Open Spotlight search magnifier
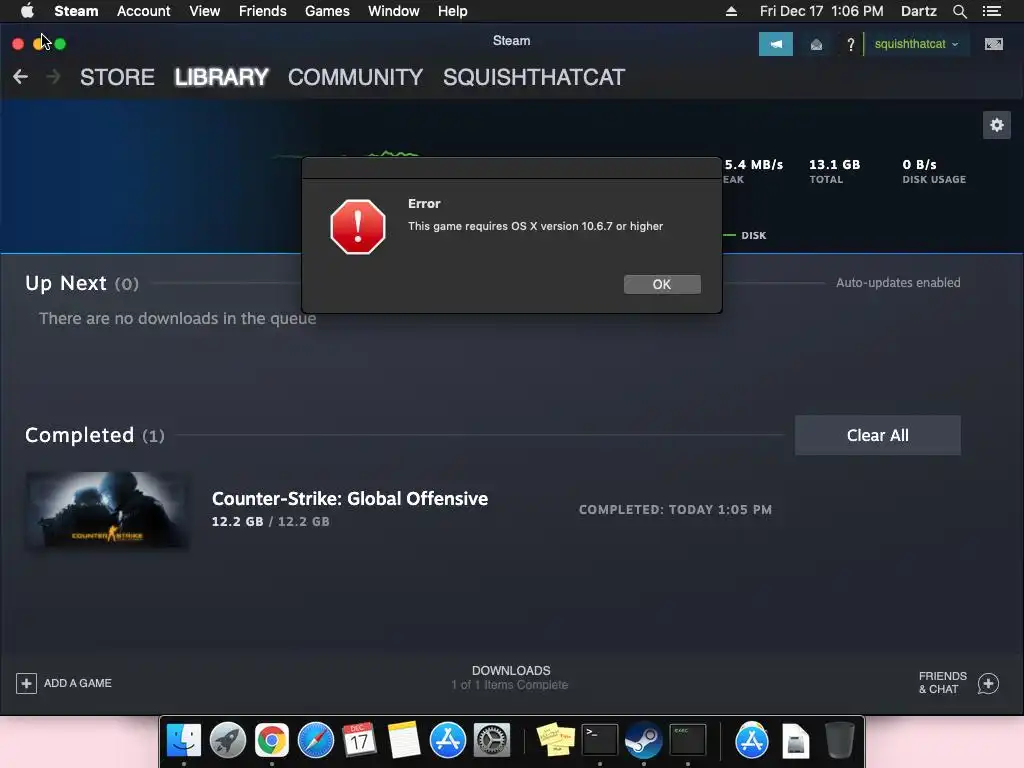This screenshot has height=768, width=1024. pyautogui.click(x=959, y=11)
